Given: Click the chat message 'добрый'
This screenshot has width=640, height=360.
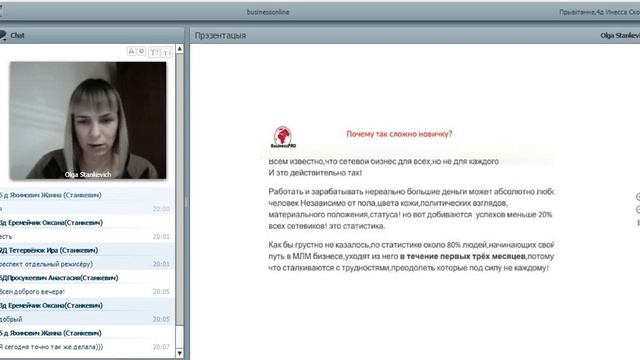Looking at the screenshot, I should (x=11, y=320).
